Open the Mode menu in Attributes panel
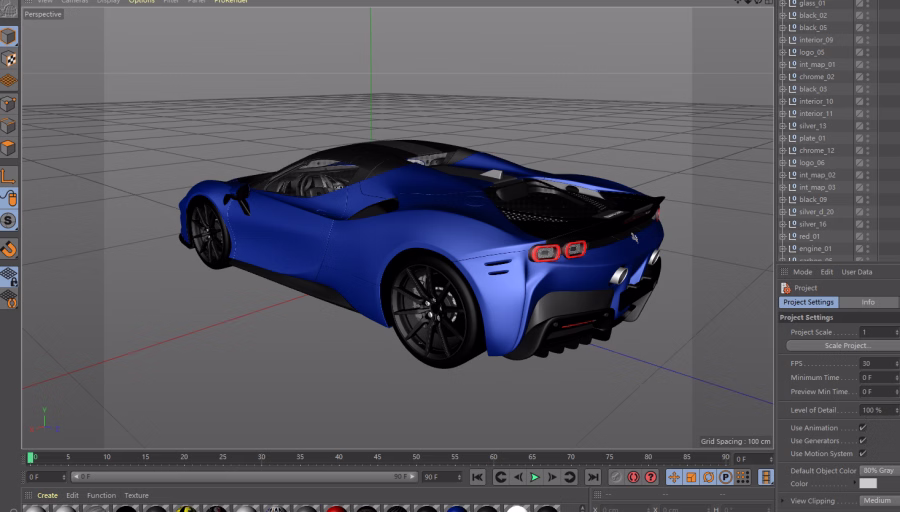 click(x=802, y=272)
